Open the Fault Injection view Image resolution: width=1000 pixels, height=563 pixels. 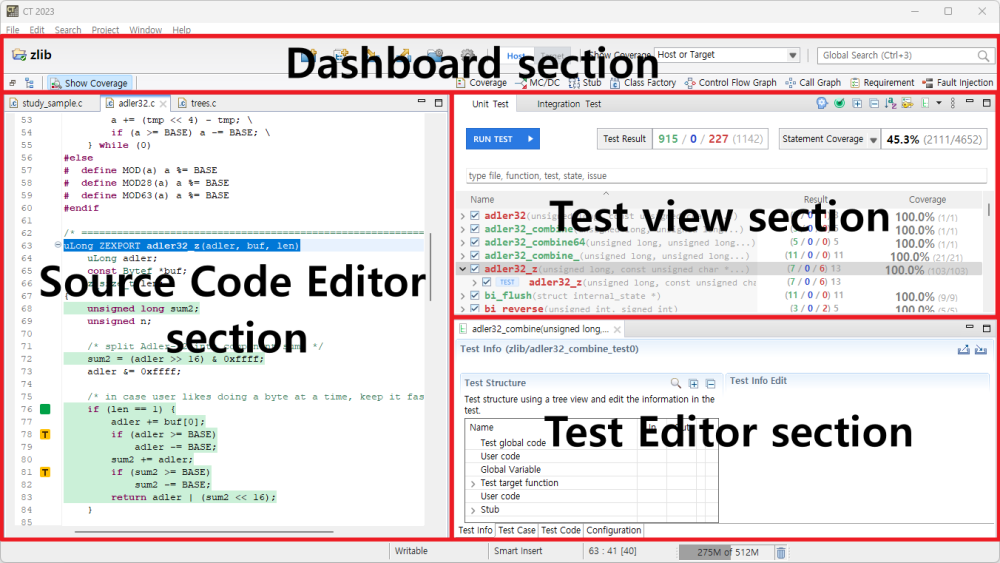click(x=958, y=83)
